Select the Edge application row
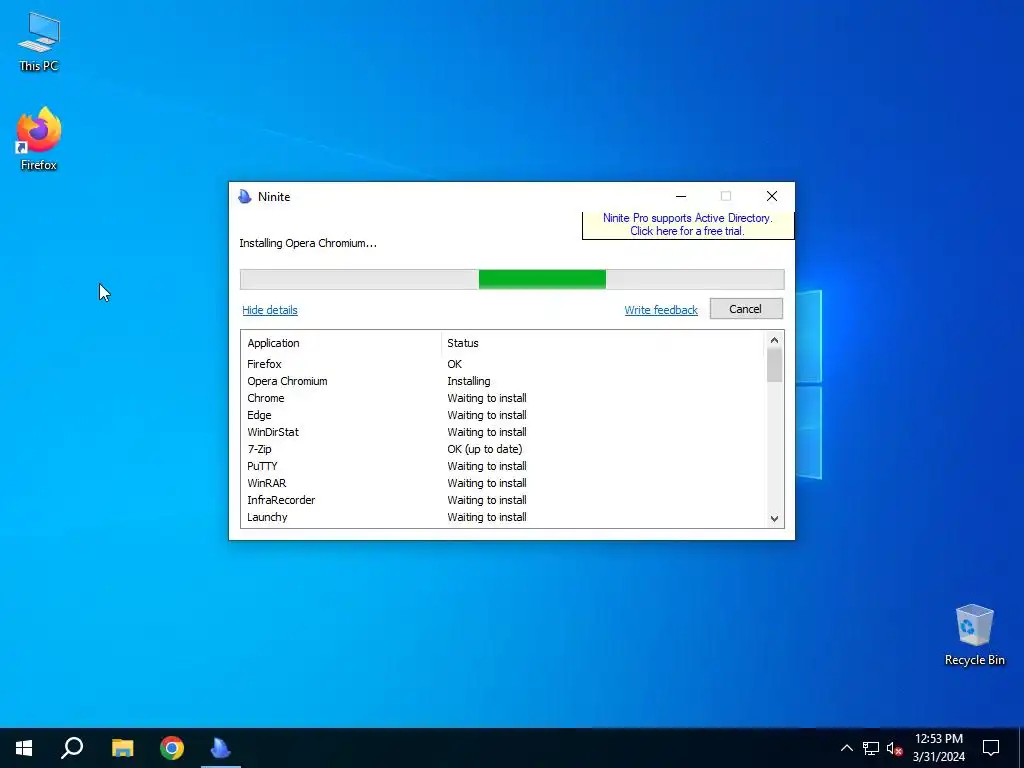 [x=502, y=415]
